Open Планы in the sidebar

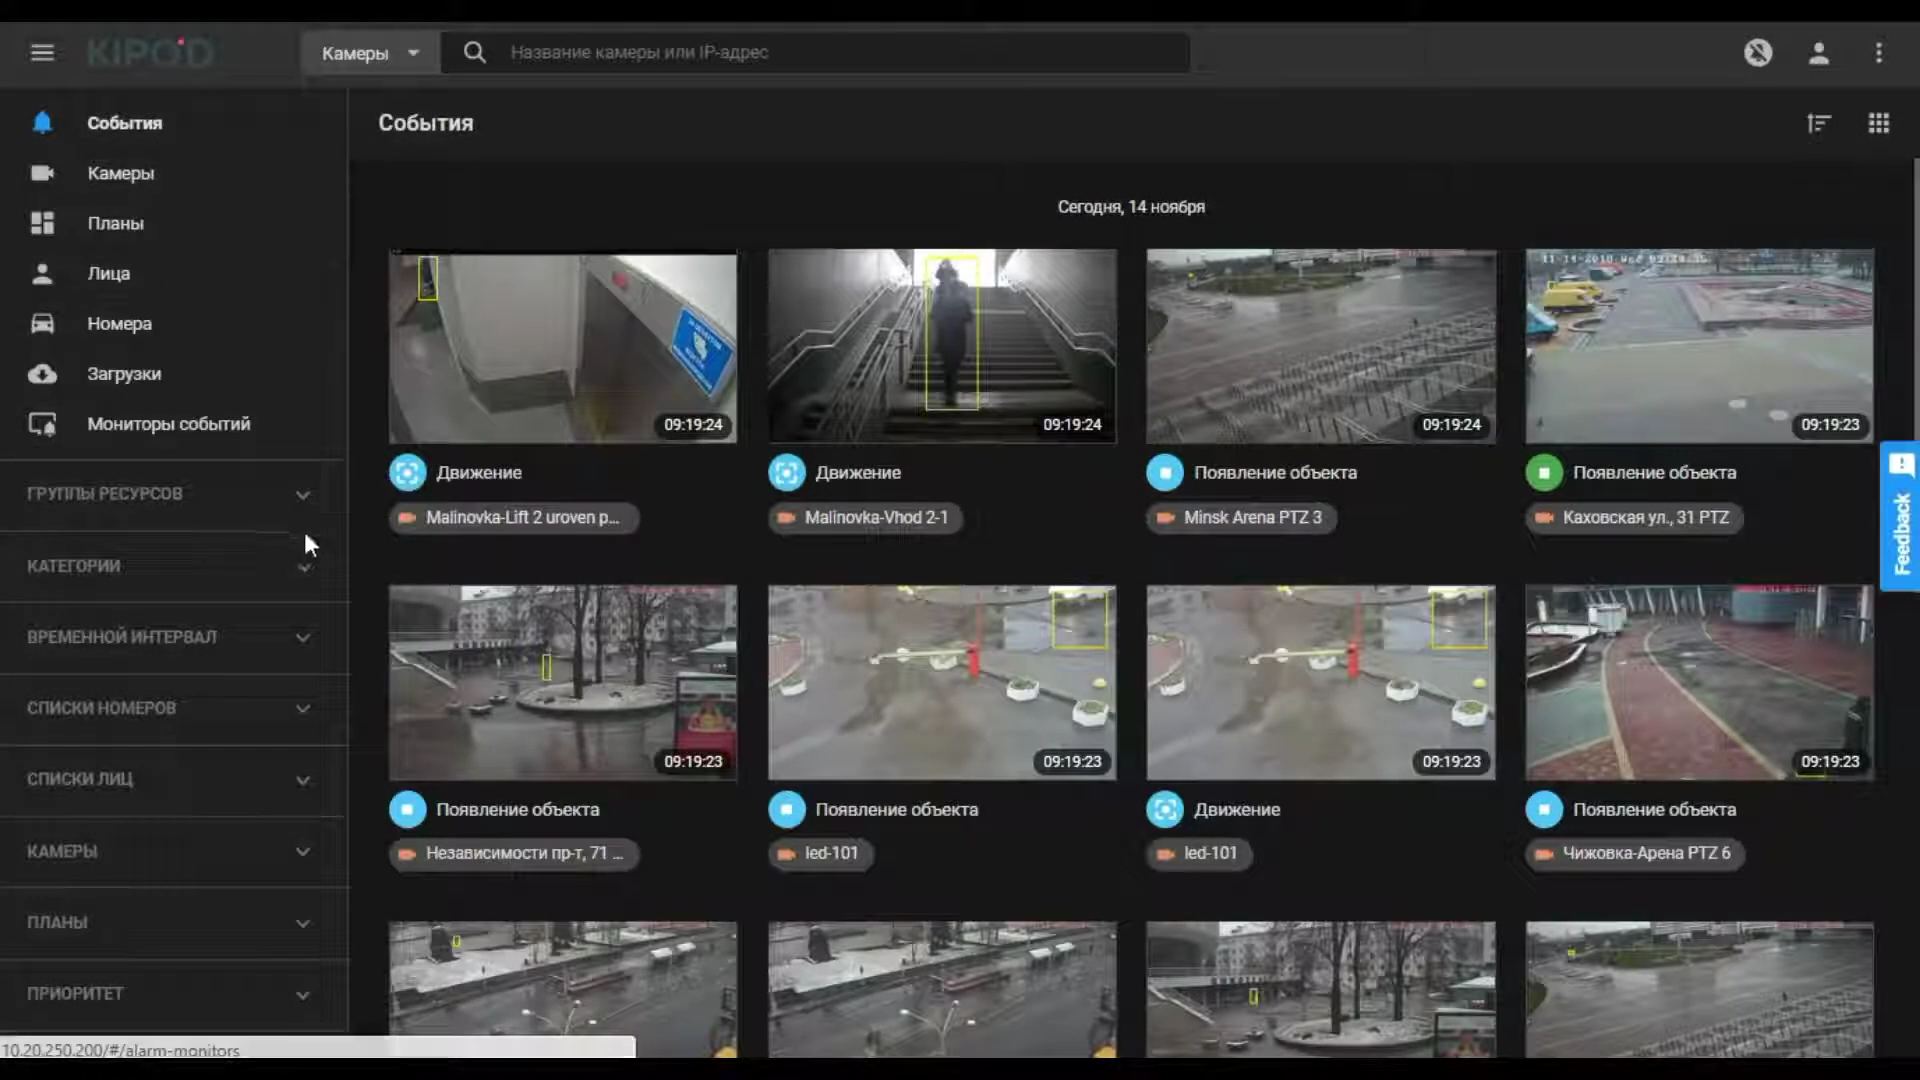pyautogui.click(x=115, y=223)
